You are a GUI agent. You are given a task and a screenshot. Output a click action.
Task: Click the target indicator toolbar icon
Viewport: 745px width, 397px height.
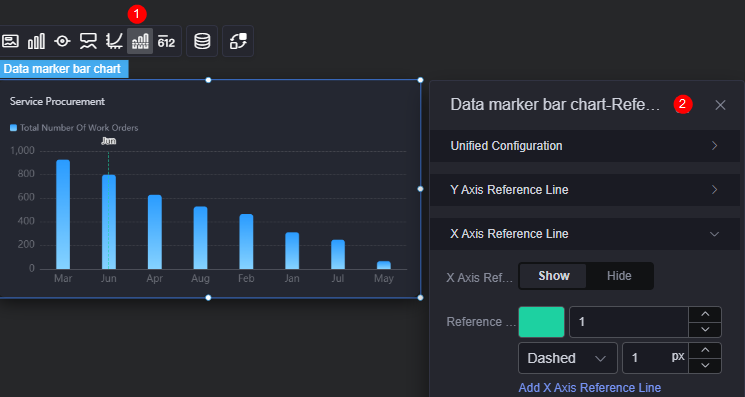pyautogui.click(x=62, y=41)
